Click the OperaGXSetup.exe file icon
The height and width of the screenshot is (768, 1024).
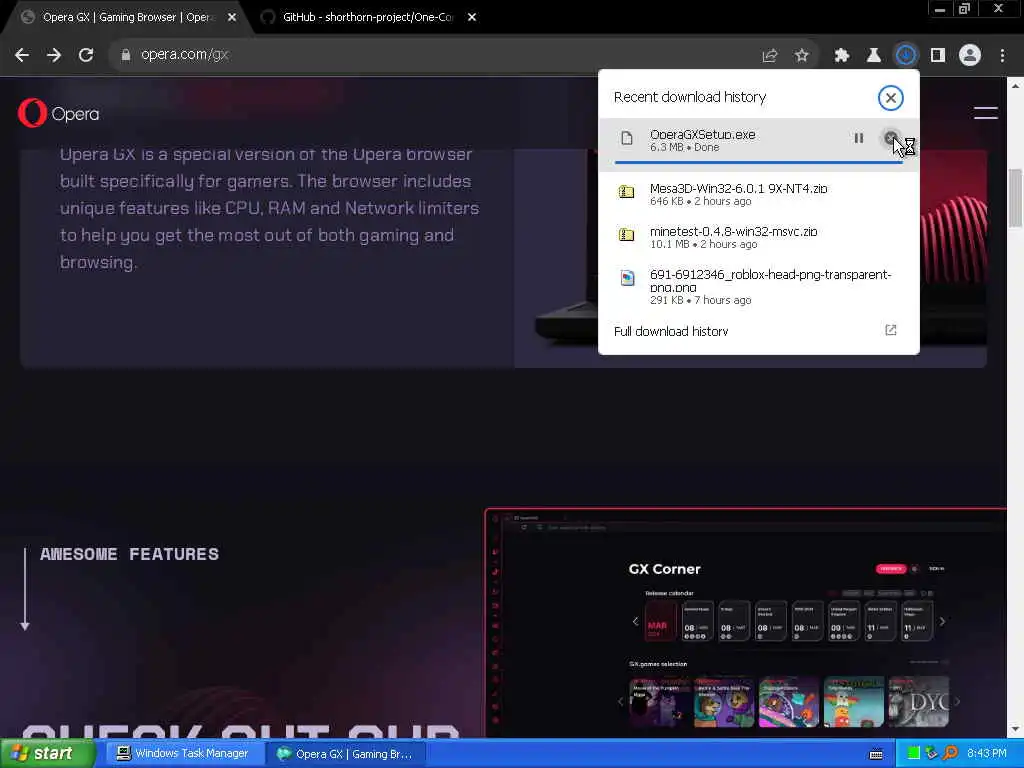click(x=627, y=138)
